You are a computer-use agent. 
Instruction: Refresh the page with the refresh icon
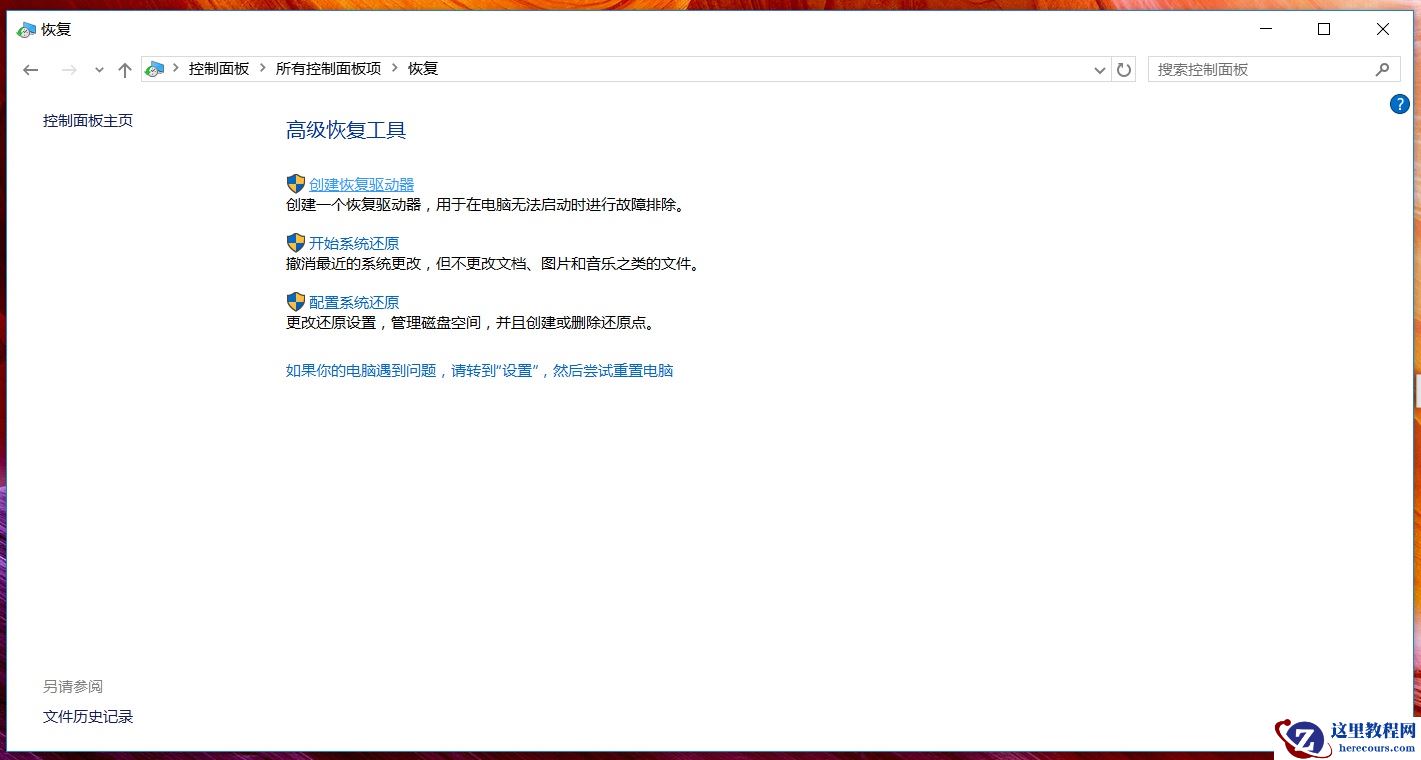coord(1123,69)
